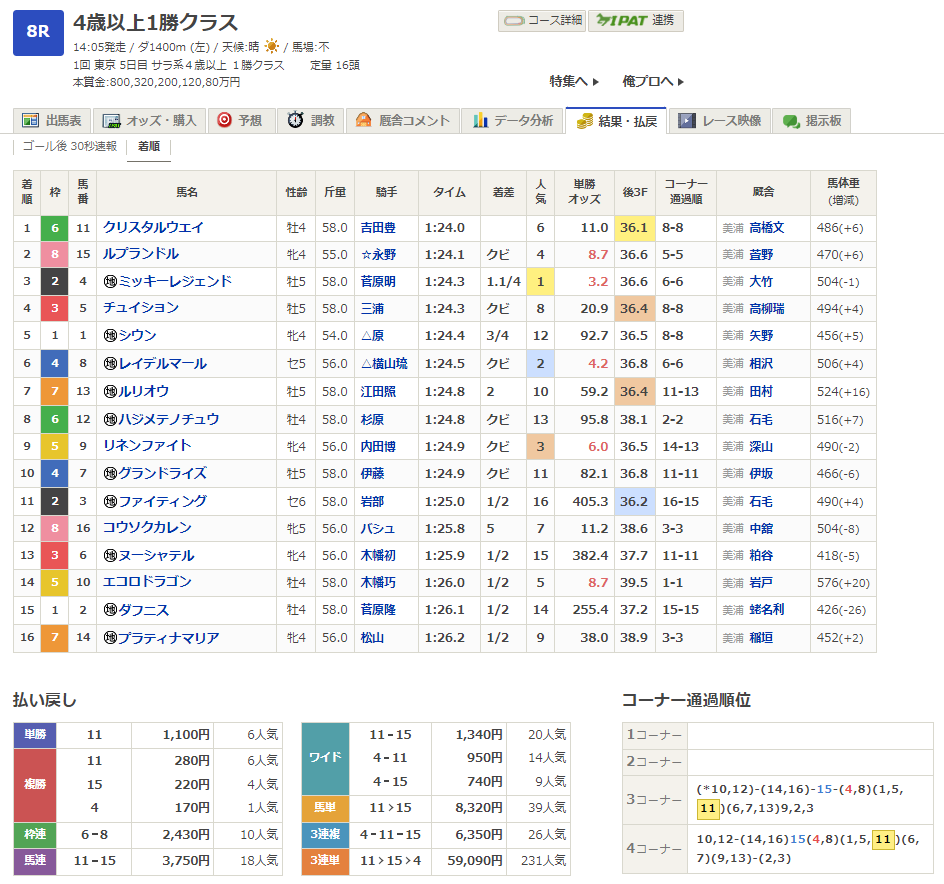Click the table icon on the 出馬表 tab
944x884 pixels.
click(x=30, y=120)
